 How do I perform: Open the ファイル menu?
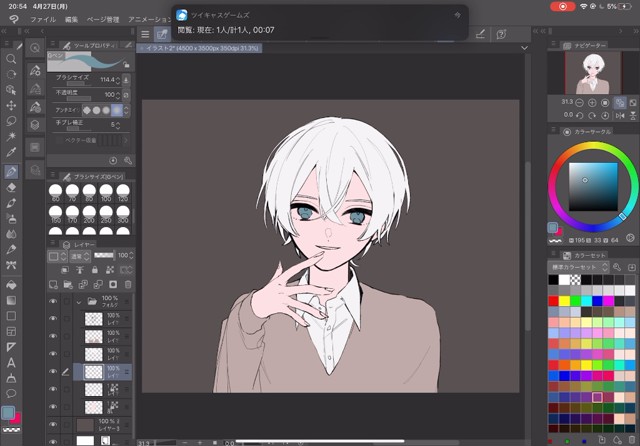[x=43, y=19]
